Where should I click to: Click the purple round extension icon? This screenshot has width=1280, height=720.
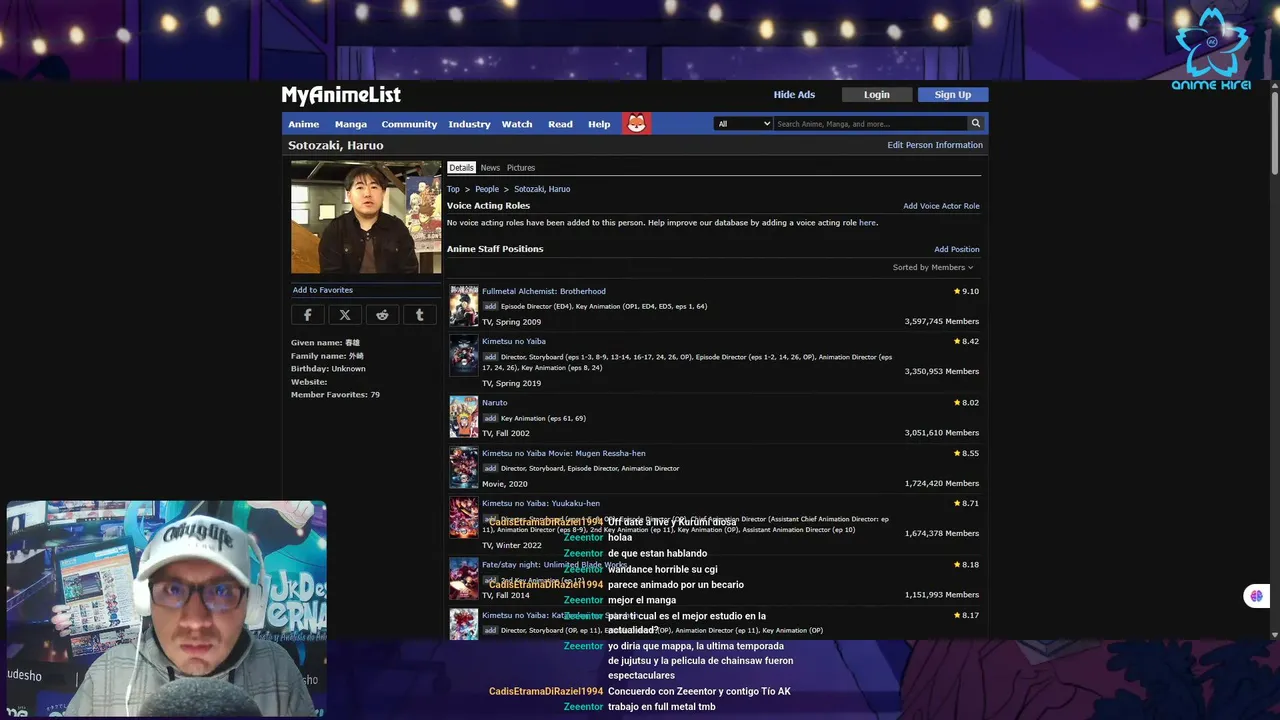1256,596
